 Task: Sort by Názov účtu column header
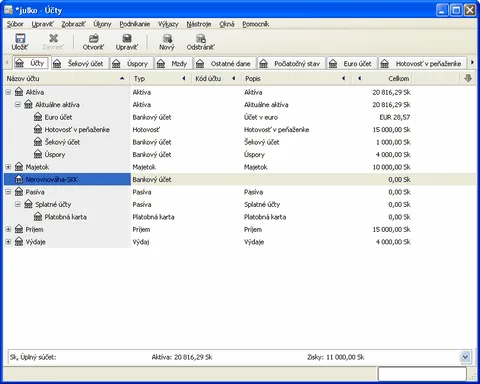[x=66, y=78]
